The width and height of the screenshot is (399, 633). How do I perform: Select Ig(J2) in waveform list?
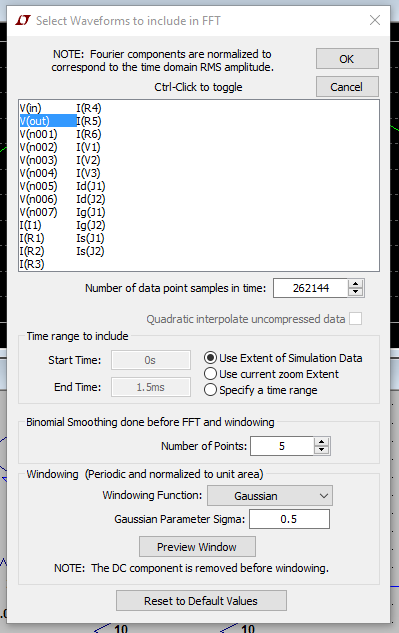coord(91,225)
